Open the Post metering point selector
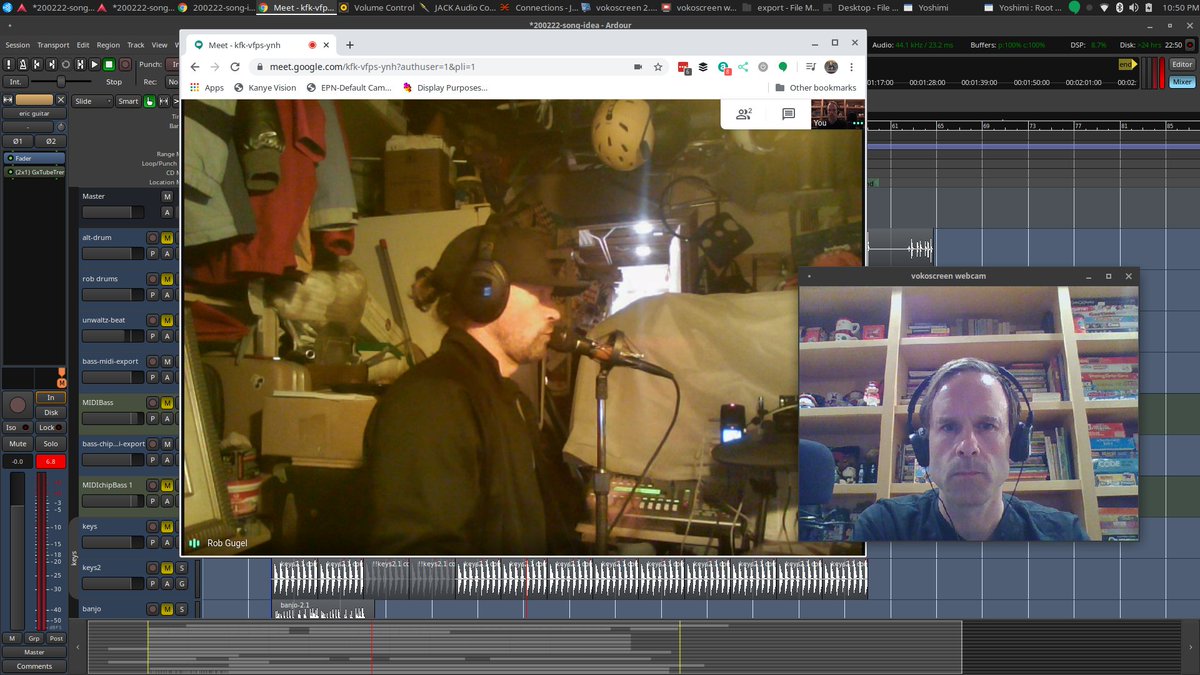Image resolution: width=1200 pixels, height=675 pixels. [56, 638]
